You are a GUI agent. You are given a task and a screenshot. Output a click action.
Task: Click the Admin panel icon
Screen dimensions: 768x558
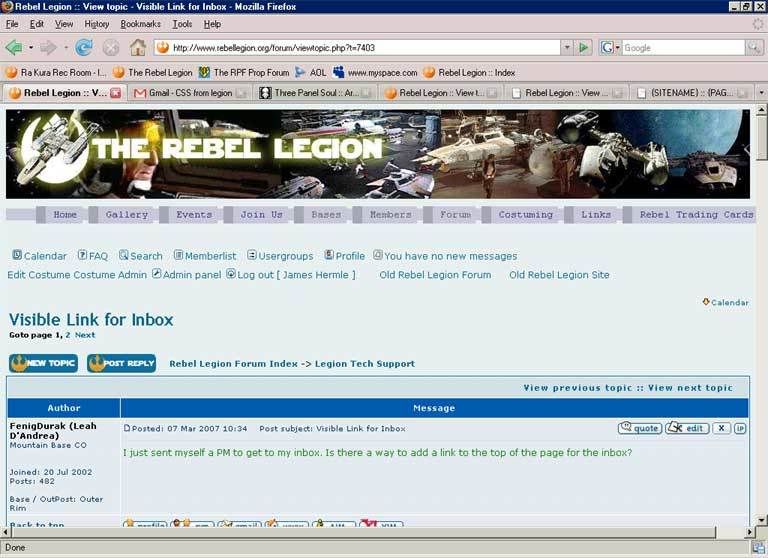[x=156, y=273]
